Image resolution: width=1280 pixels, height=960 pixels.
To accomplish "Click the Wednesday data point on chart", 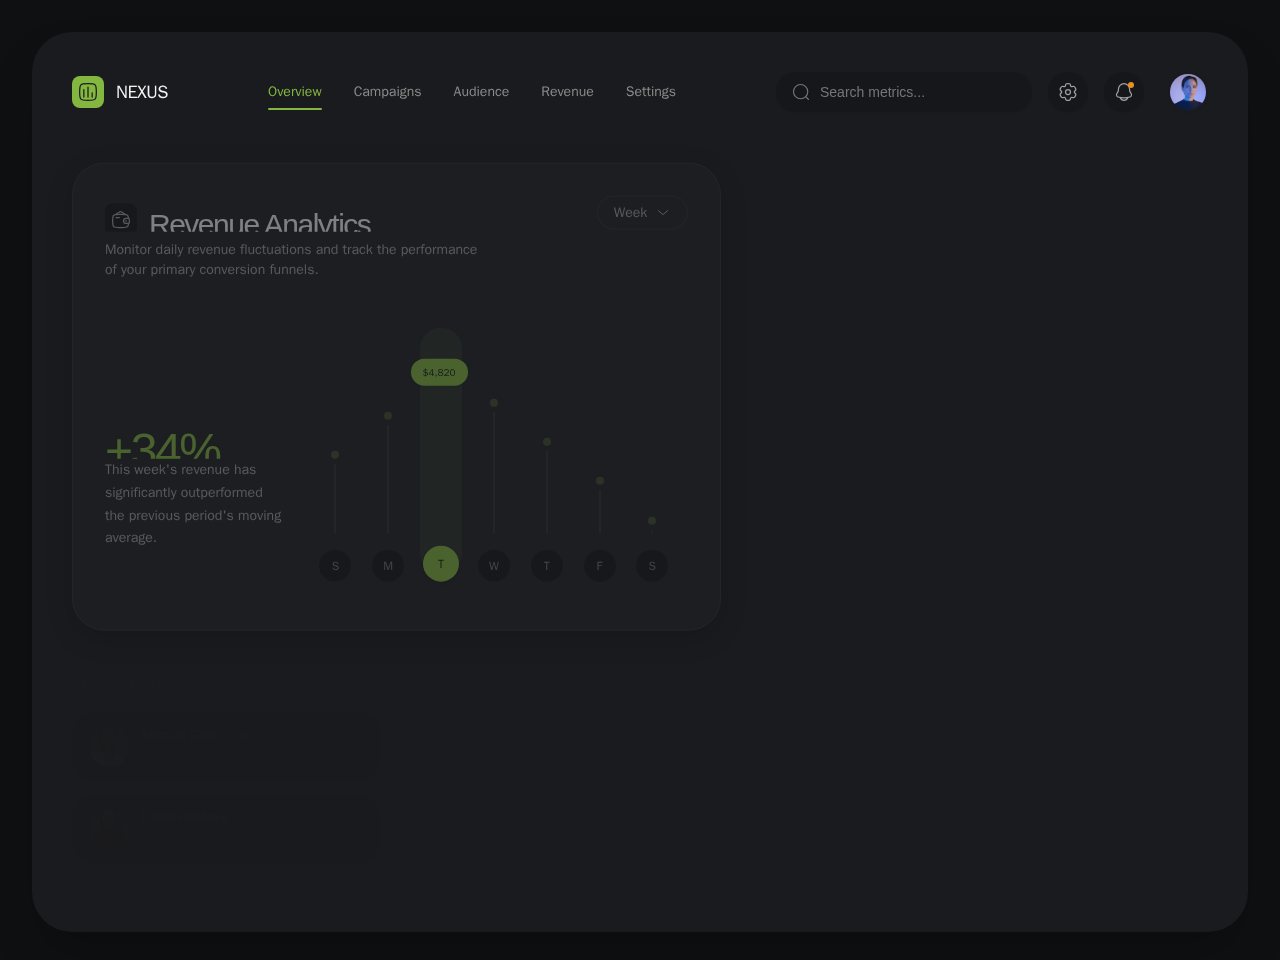I will pos(494,403).
